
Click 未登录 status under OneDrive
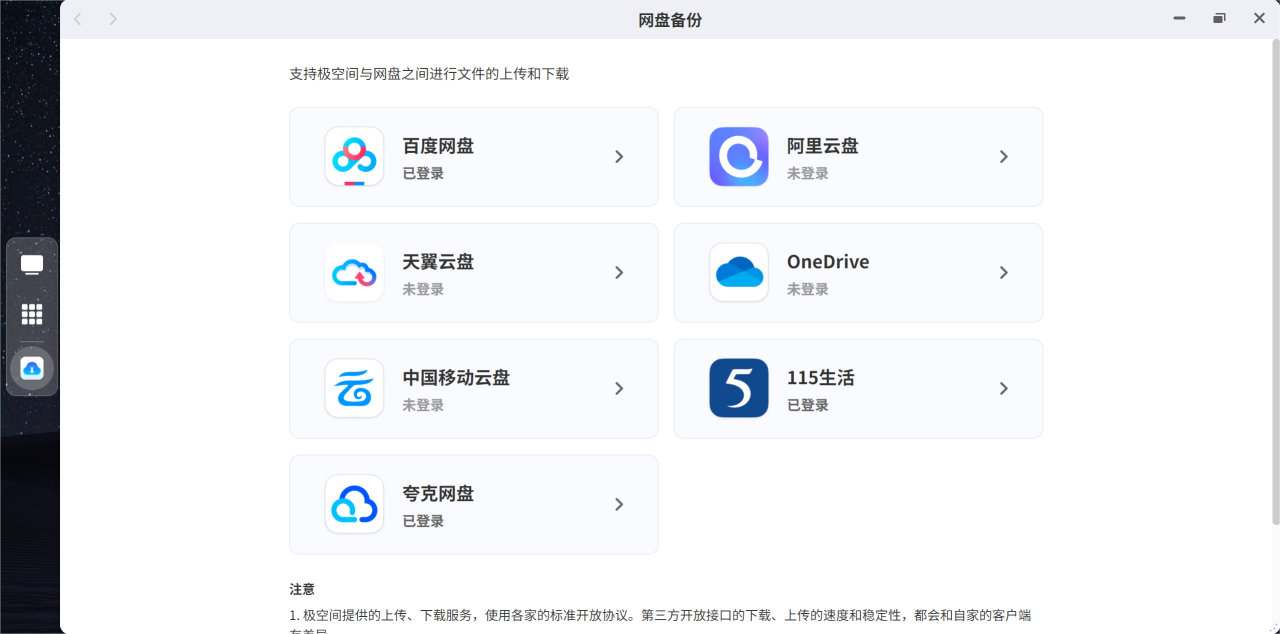808,289
